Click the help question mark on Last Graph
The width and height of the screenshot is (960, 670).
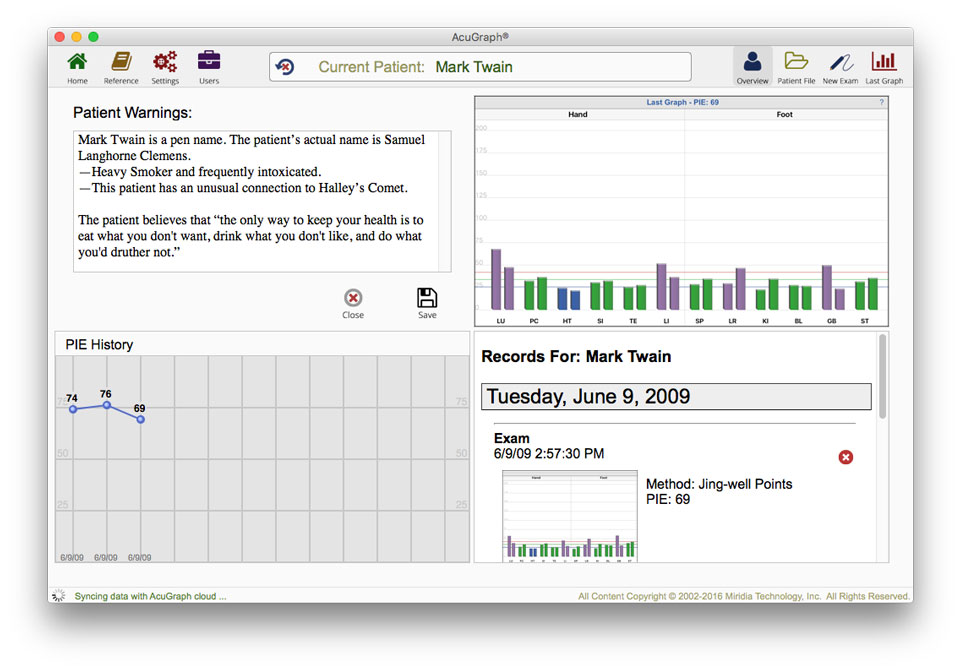(882, 102)
